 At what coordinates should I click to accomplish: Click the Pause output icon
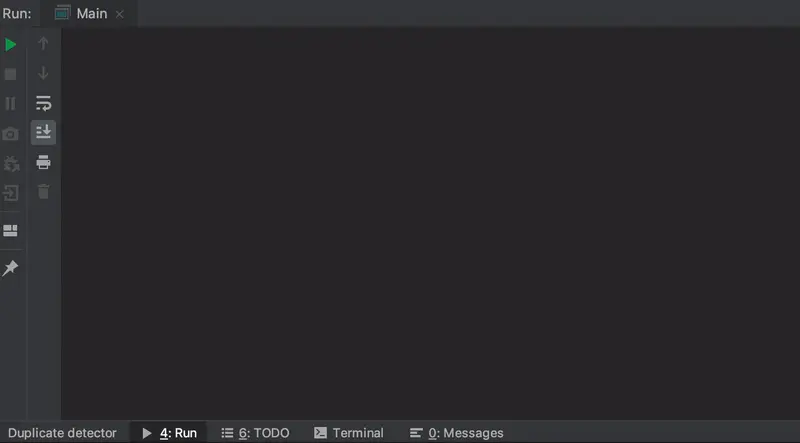click(x=10, y=104)
